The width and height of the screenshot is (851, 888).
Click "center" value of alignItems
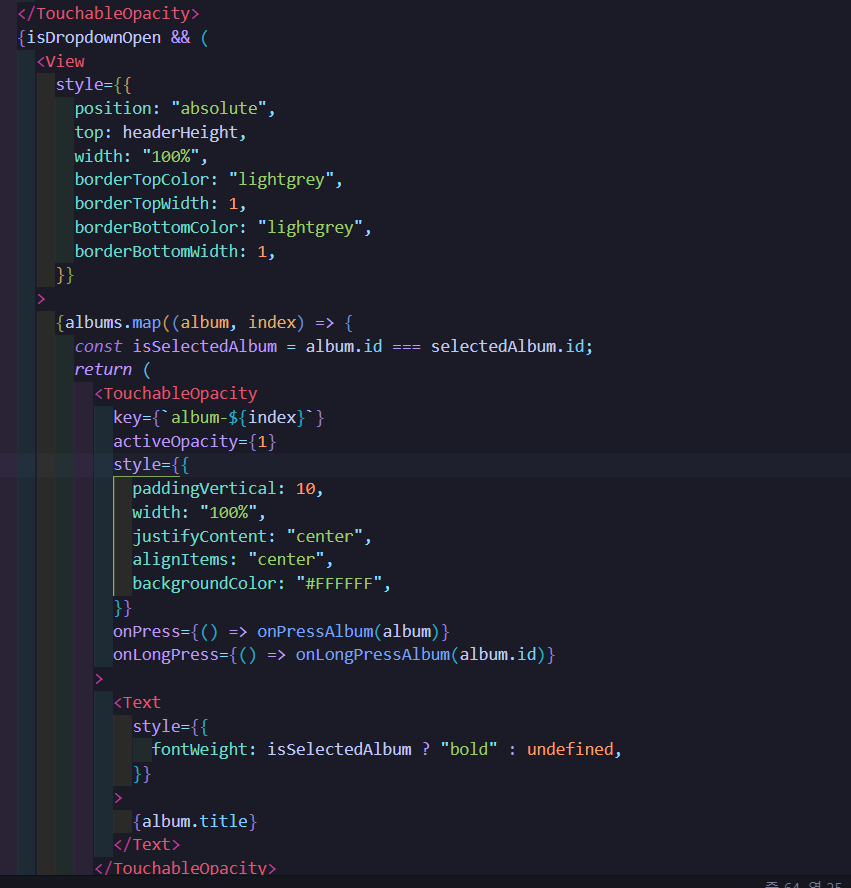coord(286,560)
